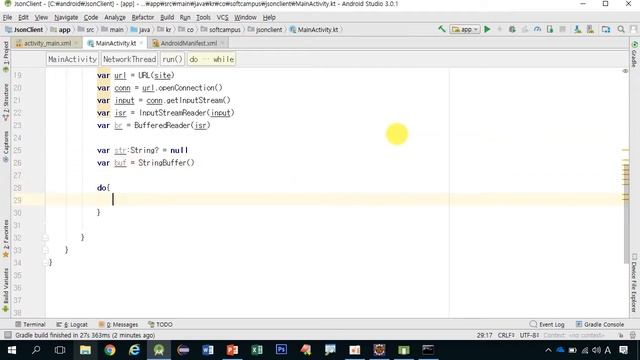
Task: Open the Help menu
Action: (269, 17)
